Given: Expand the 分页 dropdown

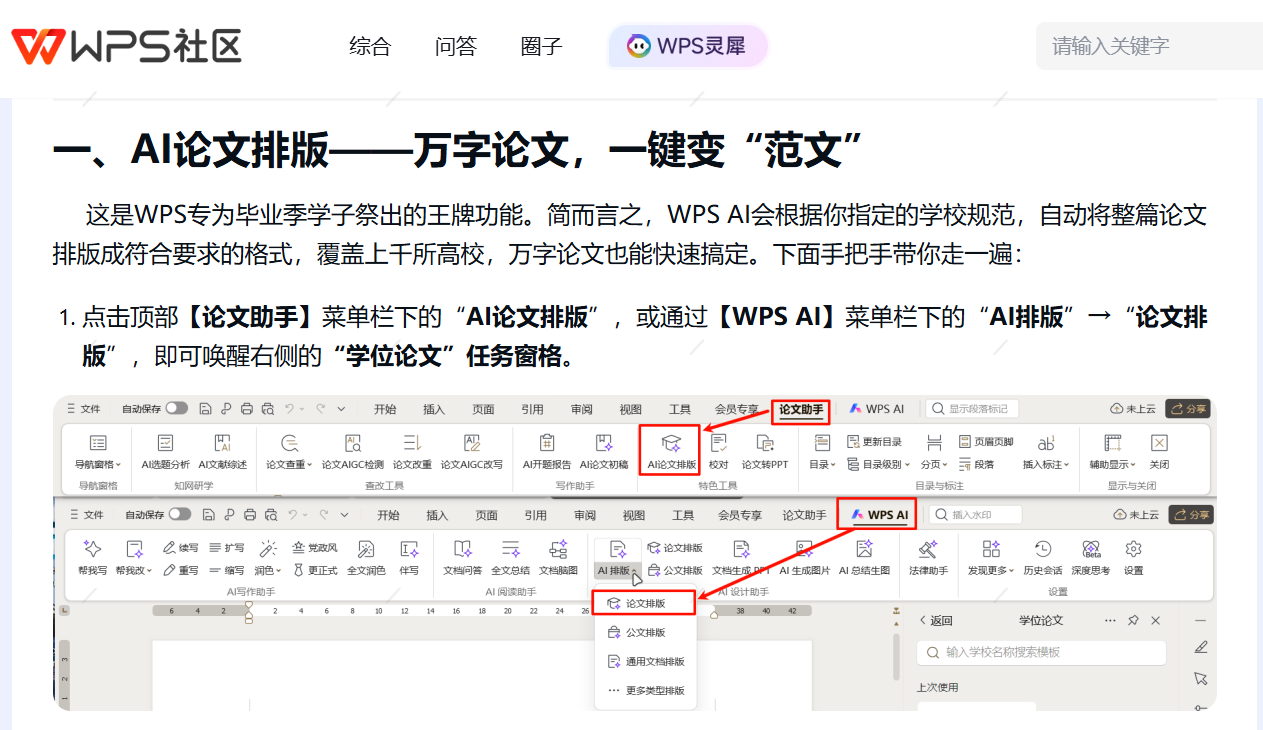Looking at the screenshot, I should click(x=934, y=451).
